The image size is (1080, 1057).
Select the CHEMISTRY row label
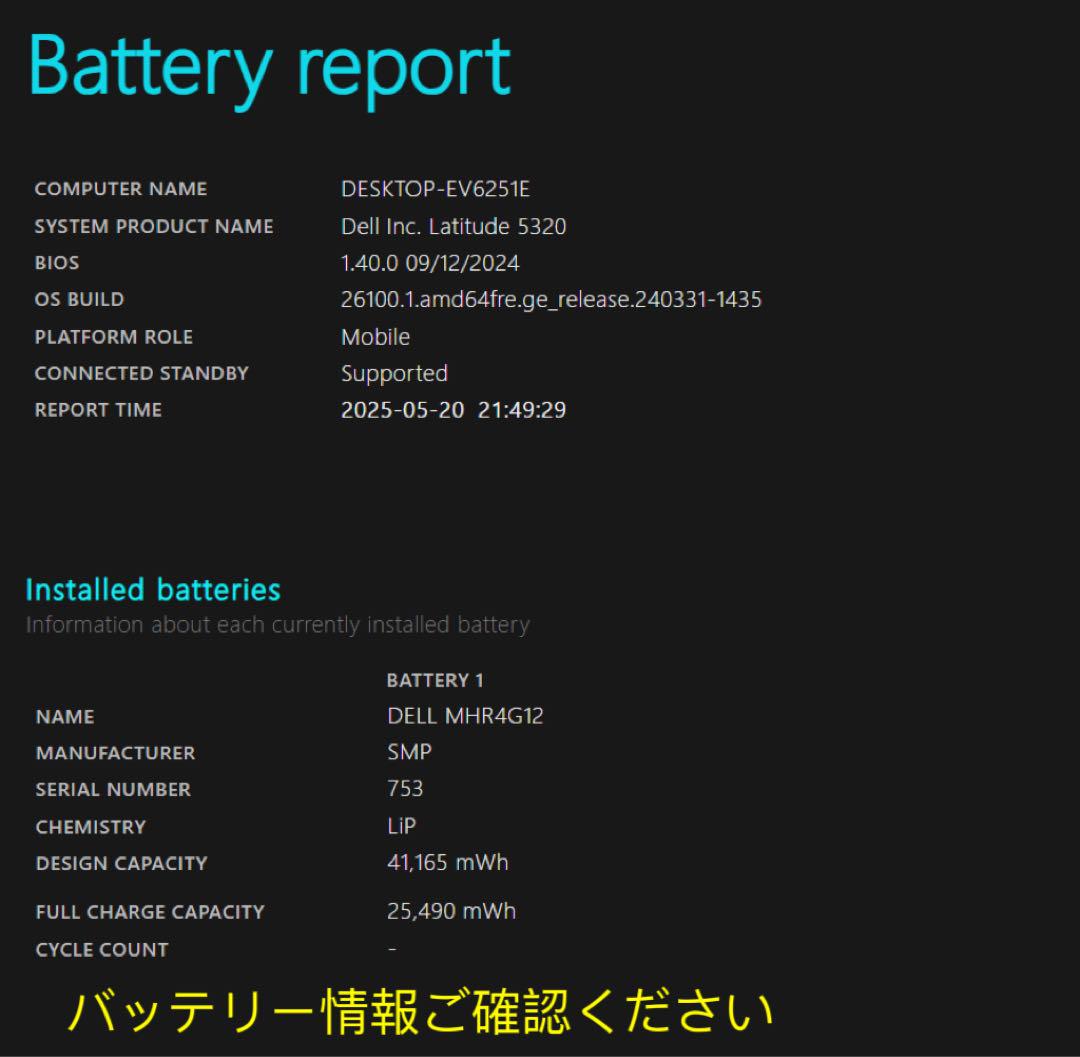(x=90, y=827)
